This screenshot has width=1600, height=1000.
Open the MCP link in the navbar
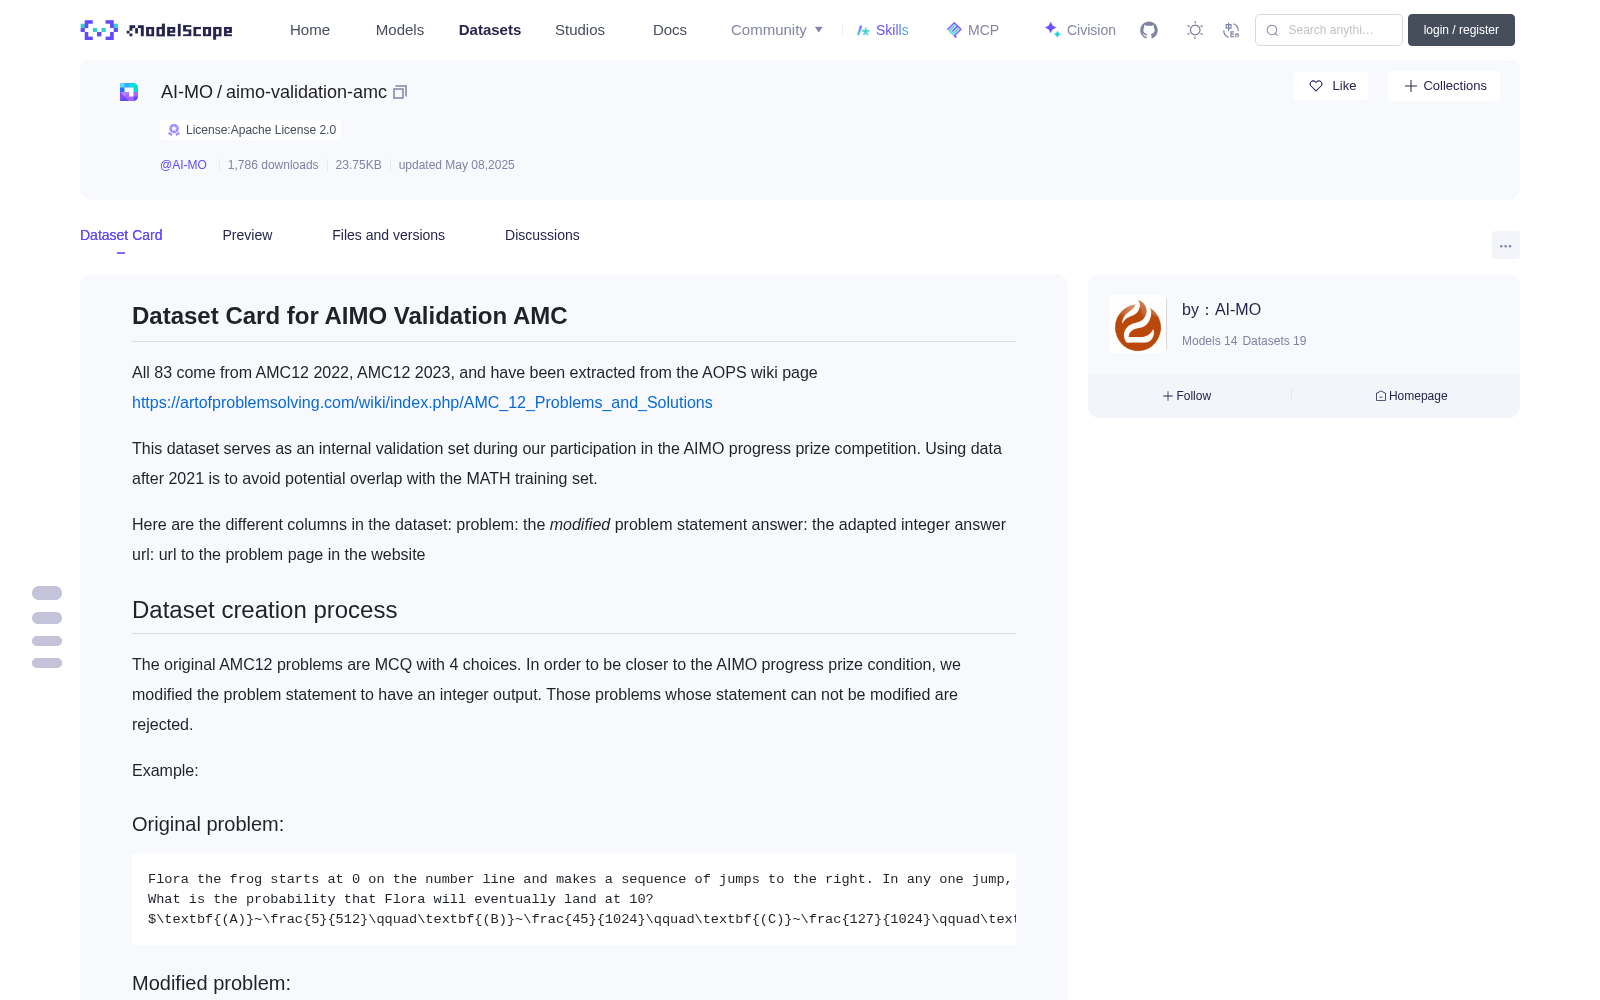[972, 30]
